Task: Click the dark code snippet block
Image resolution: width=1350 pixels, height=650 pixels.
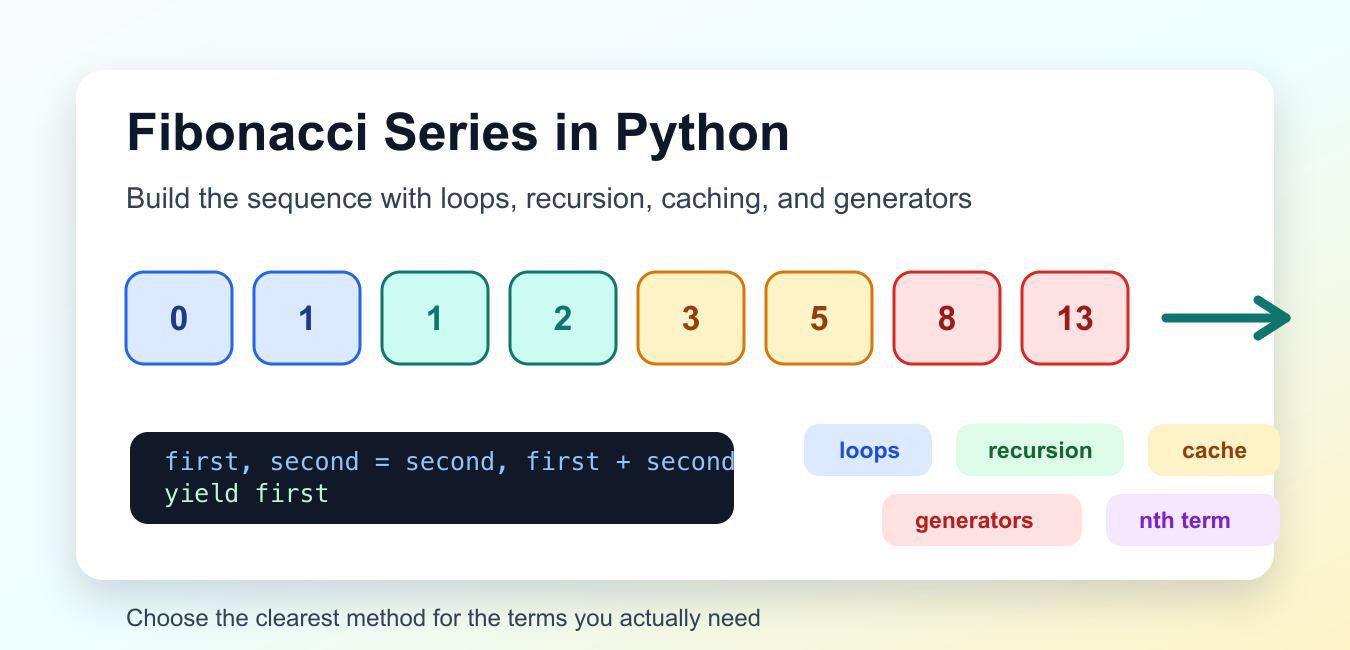Action: click(x=432, y=478)
